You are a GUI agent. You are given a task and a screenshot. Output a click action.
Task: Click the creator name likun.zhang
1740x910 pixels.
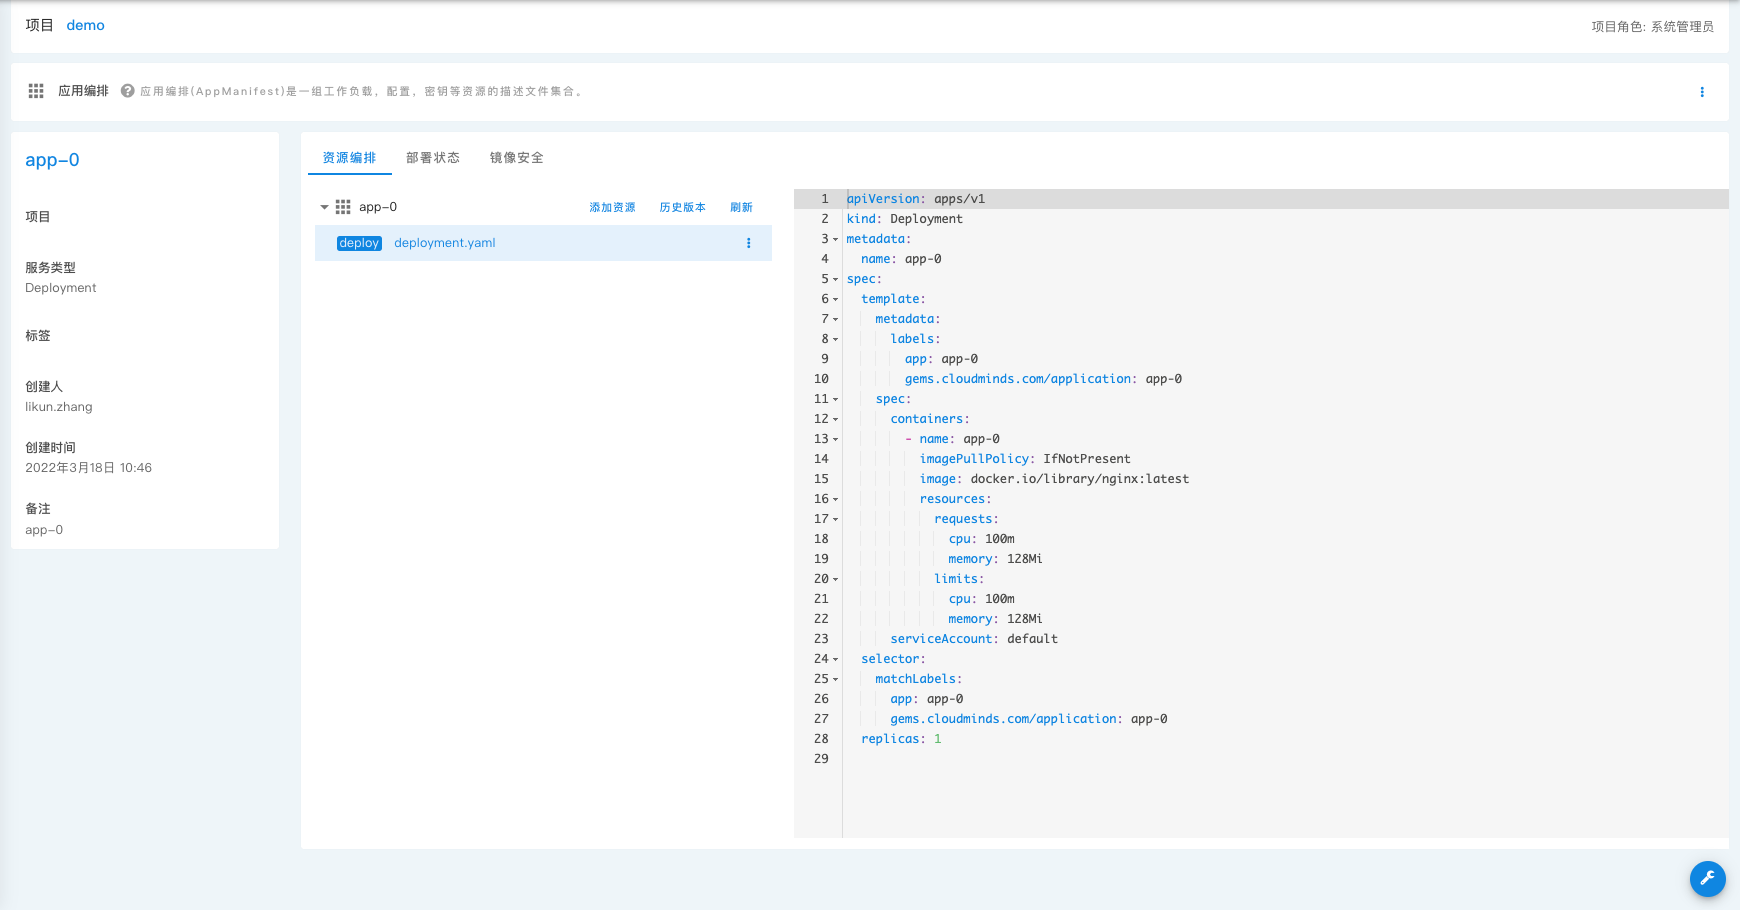point(59,407)
